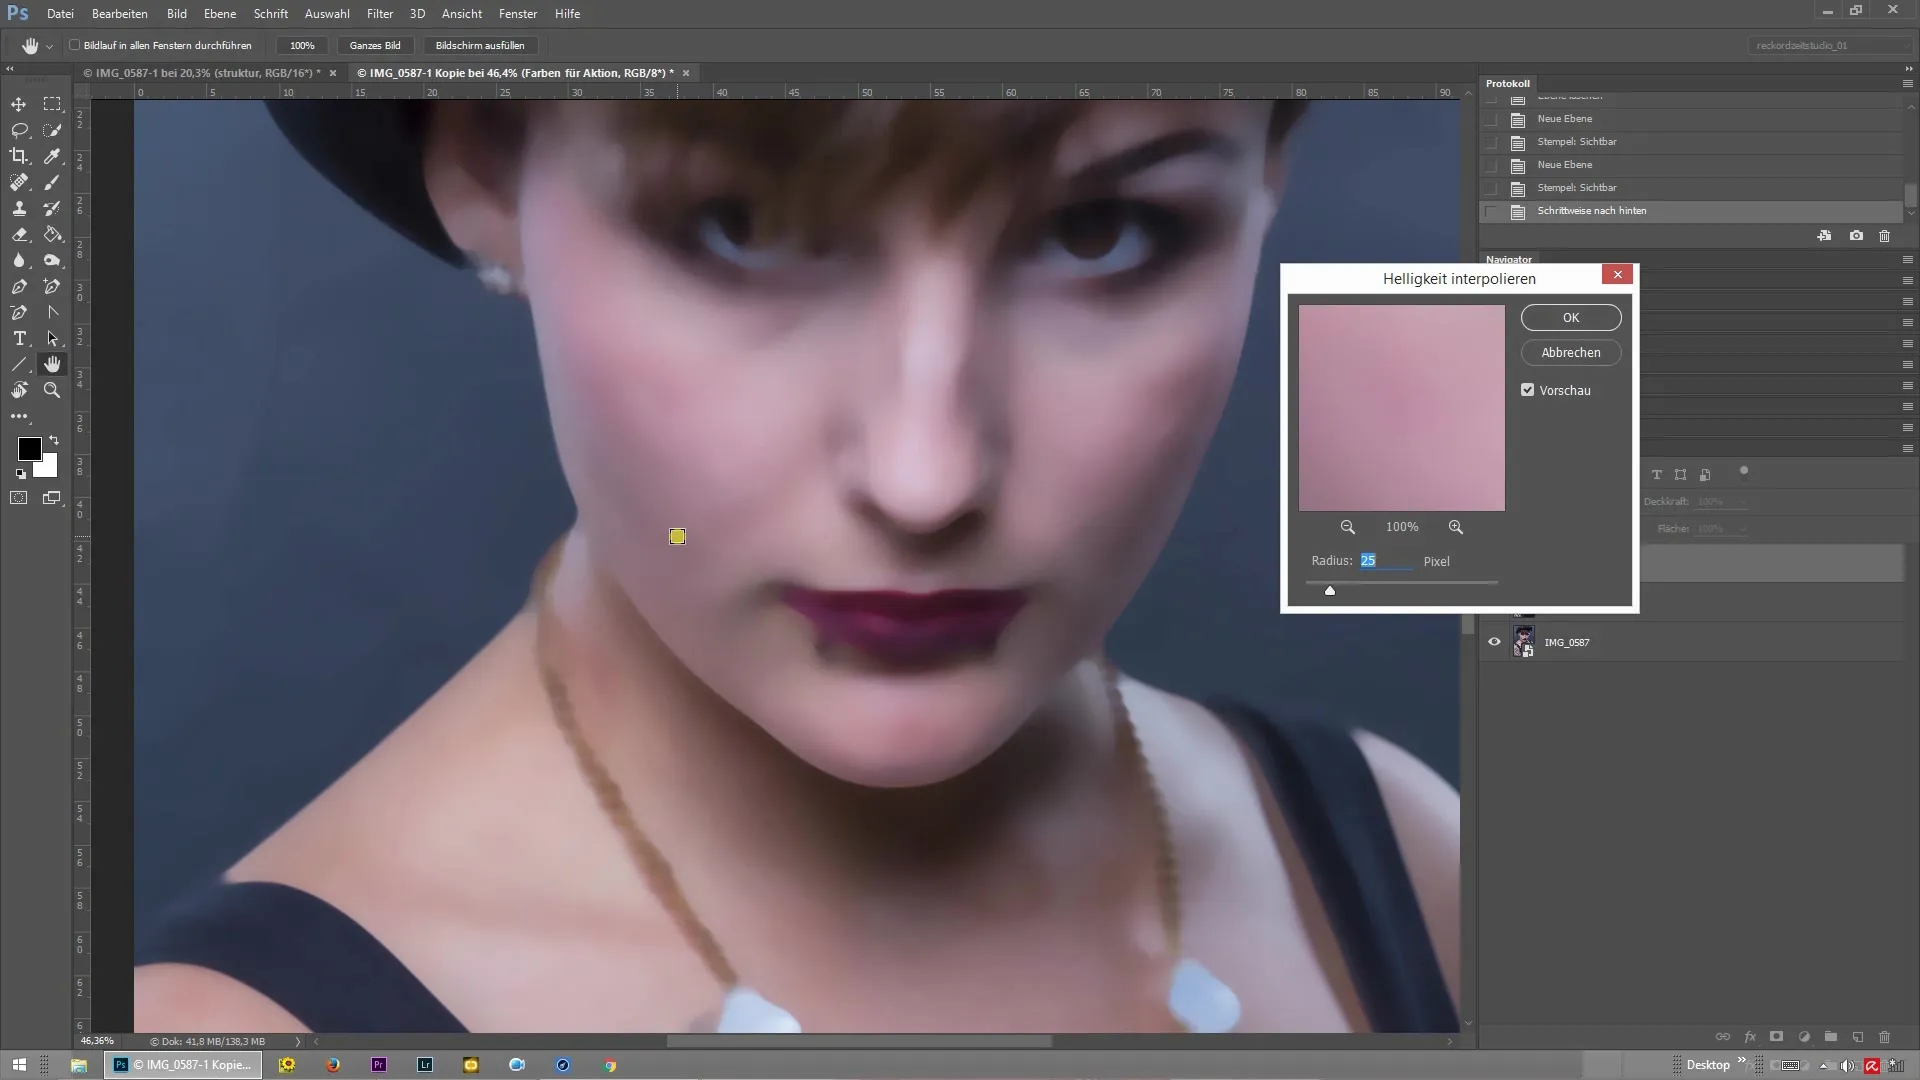Create new snapshot camera icon in Protokoll
This screenshot has height=1080, width=1920.
[1856, 236]
